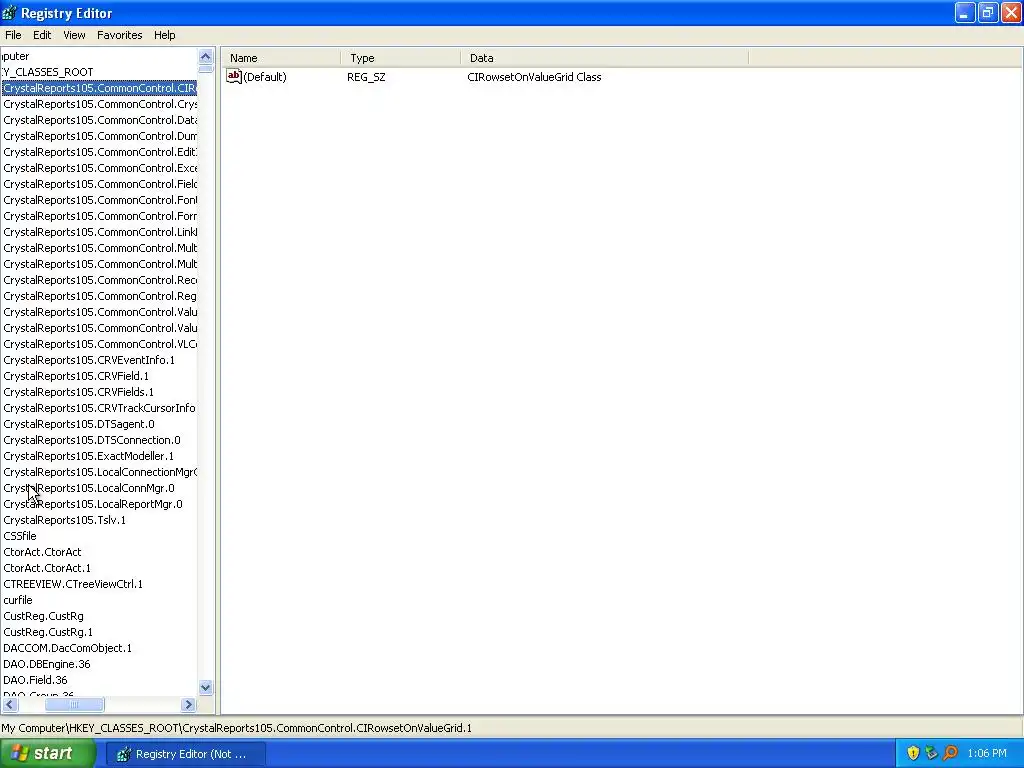Select the CSSfile key
Screen dimensions: 1024x768
click(x=20, y=536)
